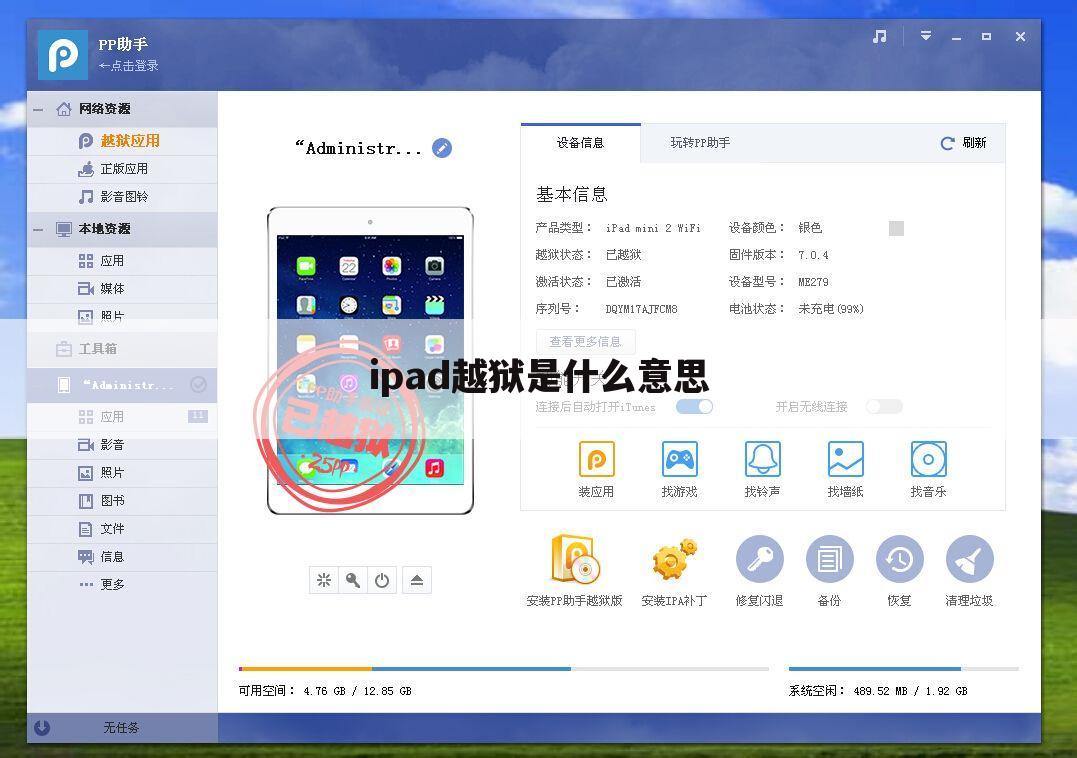Image resolution: width=1077 pixels, height=758 pixels.
Task: Click the respring loading icon below device
Action: [x=324, y=580]
